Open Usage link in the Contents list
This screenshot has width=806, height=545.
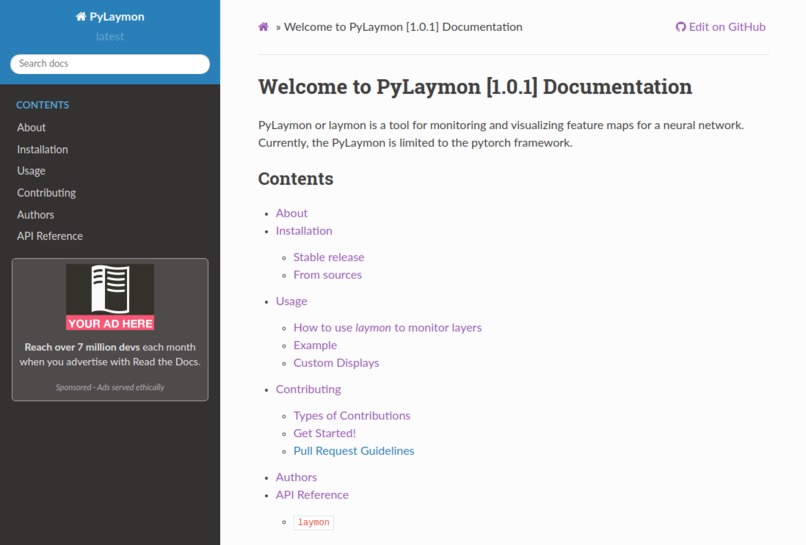pyautogui.click(x=291, y=301)
